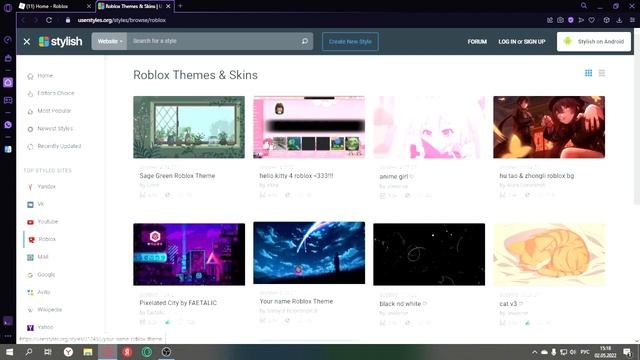Focus the Search for a style field
The height and width of the screenshot is (360, 640).
(212, 41)
